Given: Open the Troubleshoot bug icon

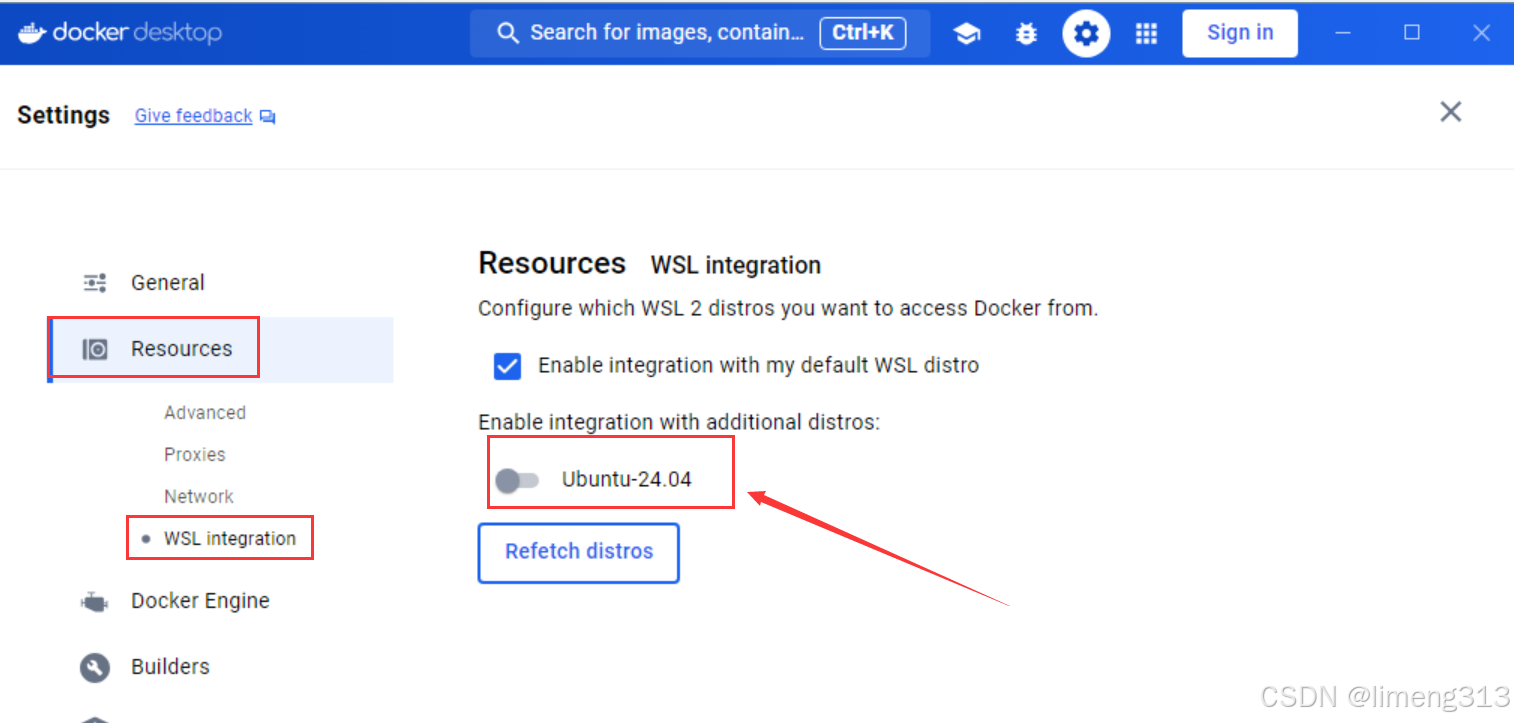Looking at the screenshot, I should [1026, 34].
